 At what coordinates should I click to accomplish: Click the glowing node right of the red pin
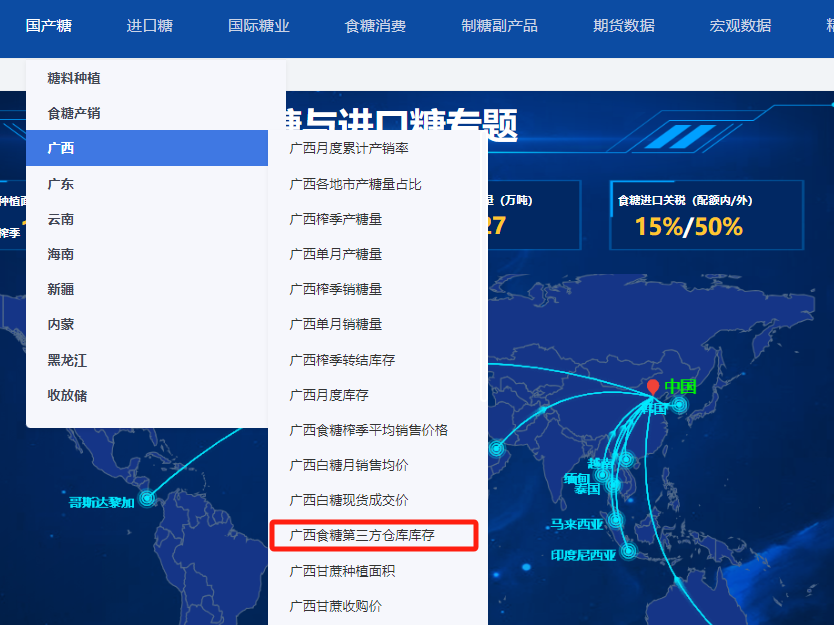680,405
